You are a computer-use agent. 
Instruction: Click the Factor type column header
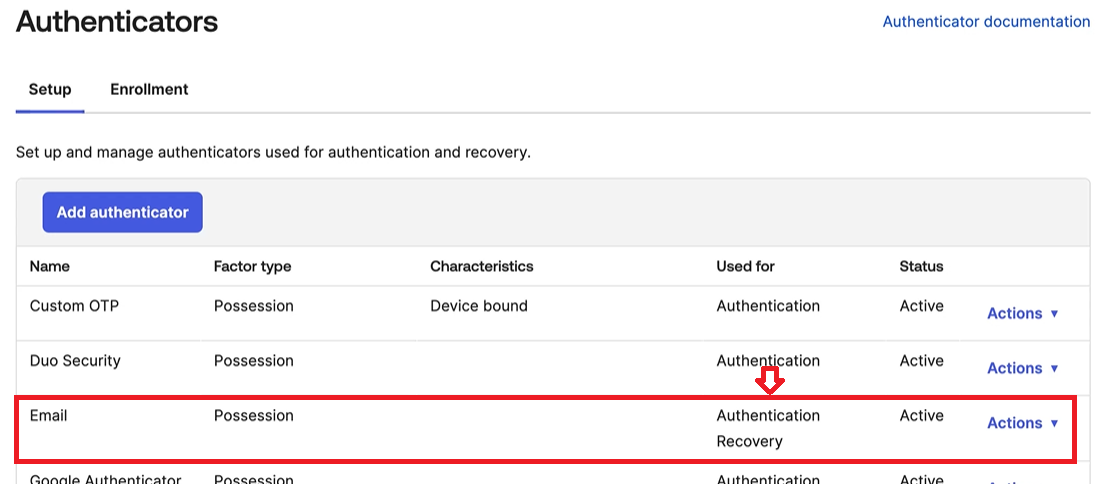point(252,266)
